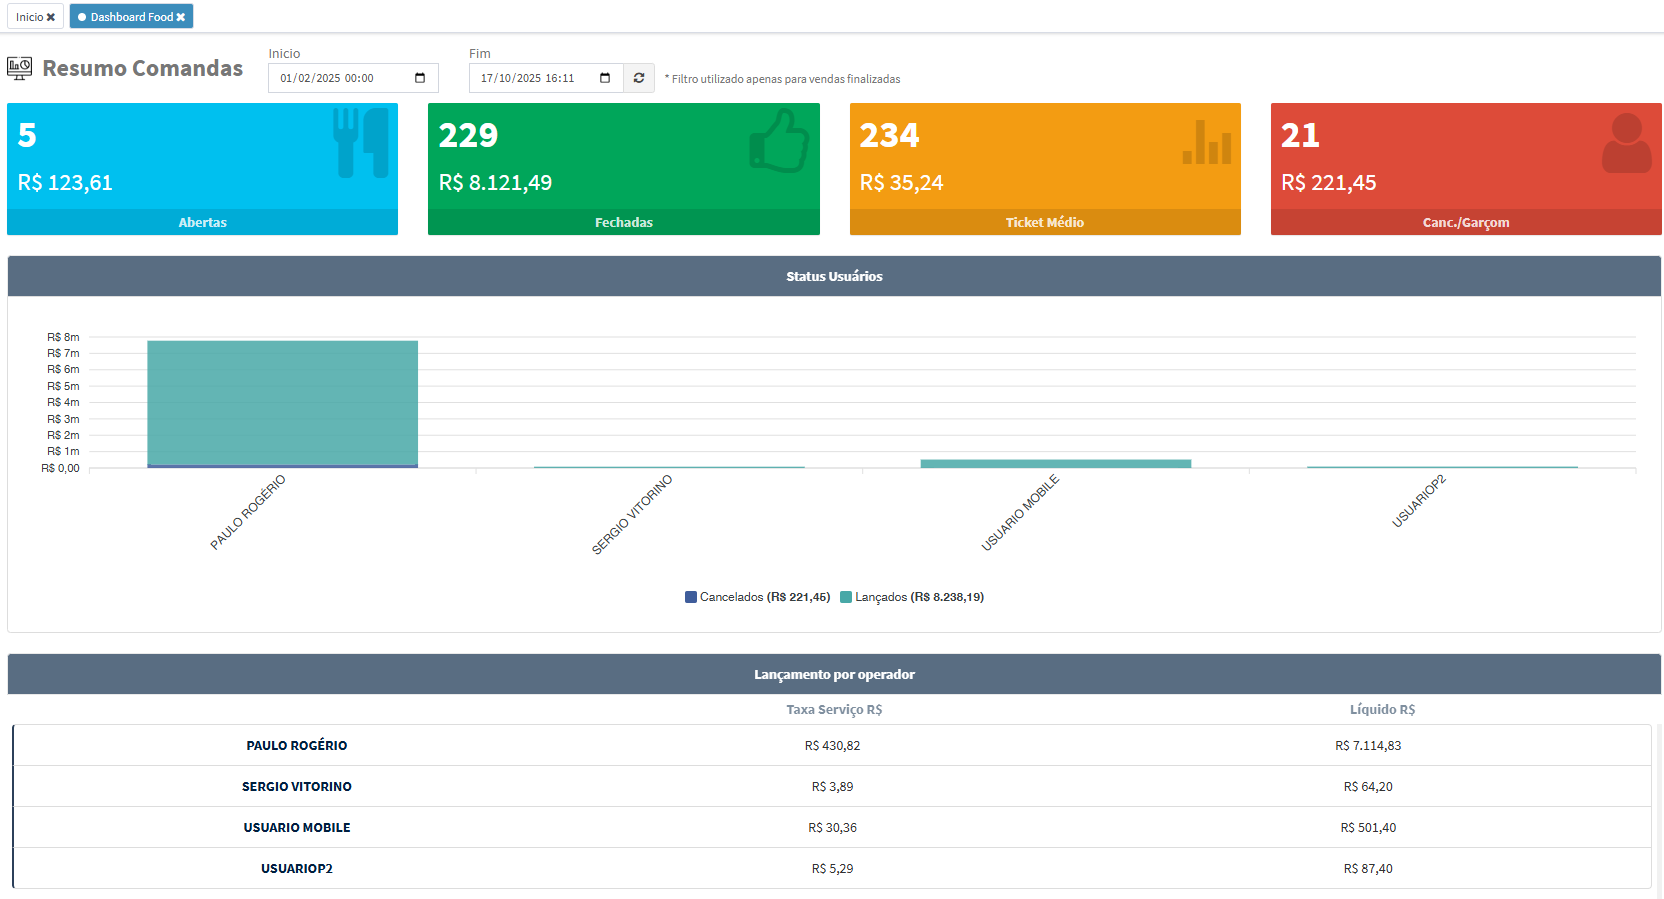The width and height of the screenshot is (1664, 899).
Task: Select the USUARIO MOBILE row in operator table
Action: click(831, 827)
